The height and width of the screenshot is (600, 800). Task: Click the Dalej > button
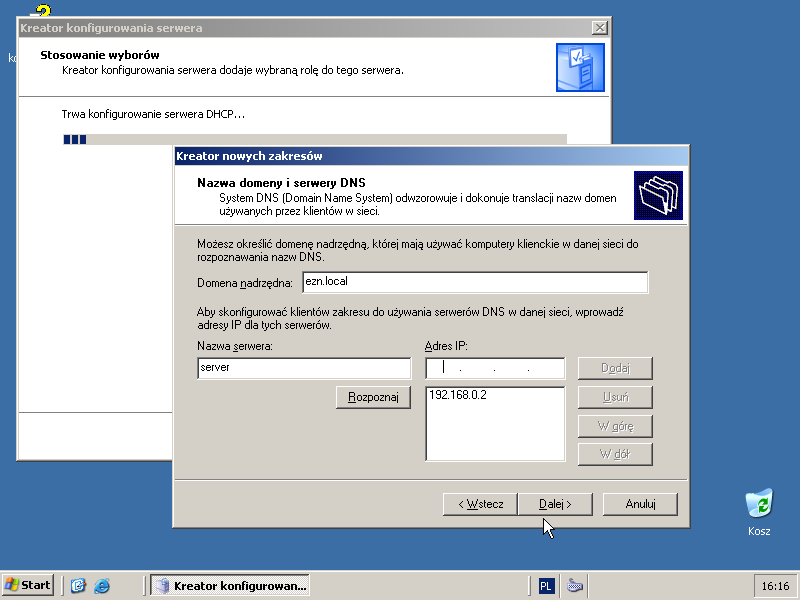555,504
